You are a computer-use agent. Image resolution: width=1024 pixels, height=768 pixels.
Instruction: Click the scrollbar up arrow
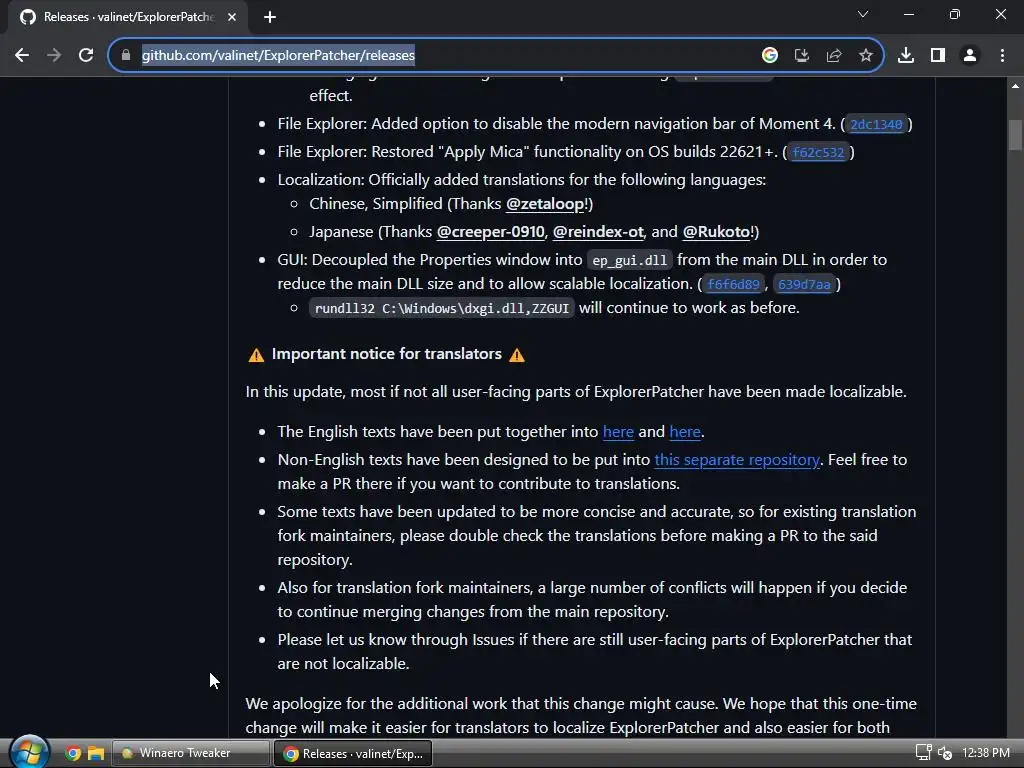pos(1015,86)
